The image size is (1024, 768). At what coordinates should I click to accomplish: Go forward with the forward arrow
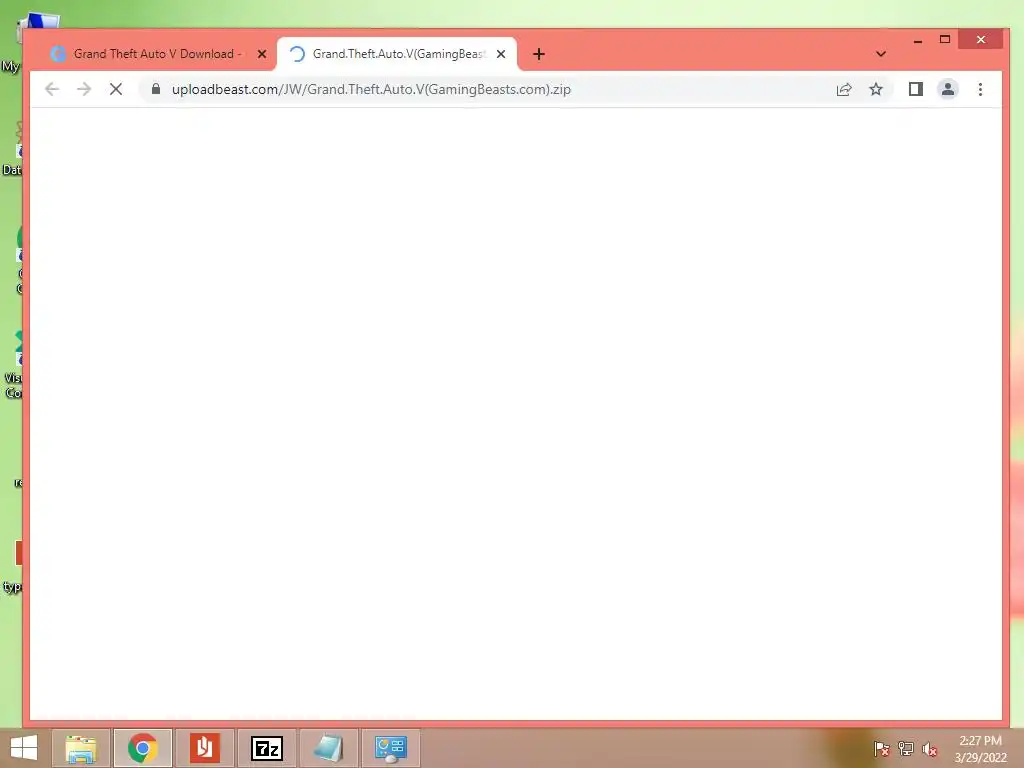[84, 89]
